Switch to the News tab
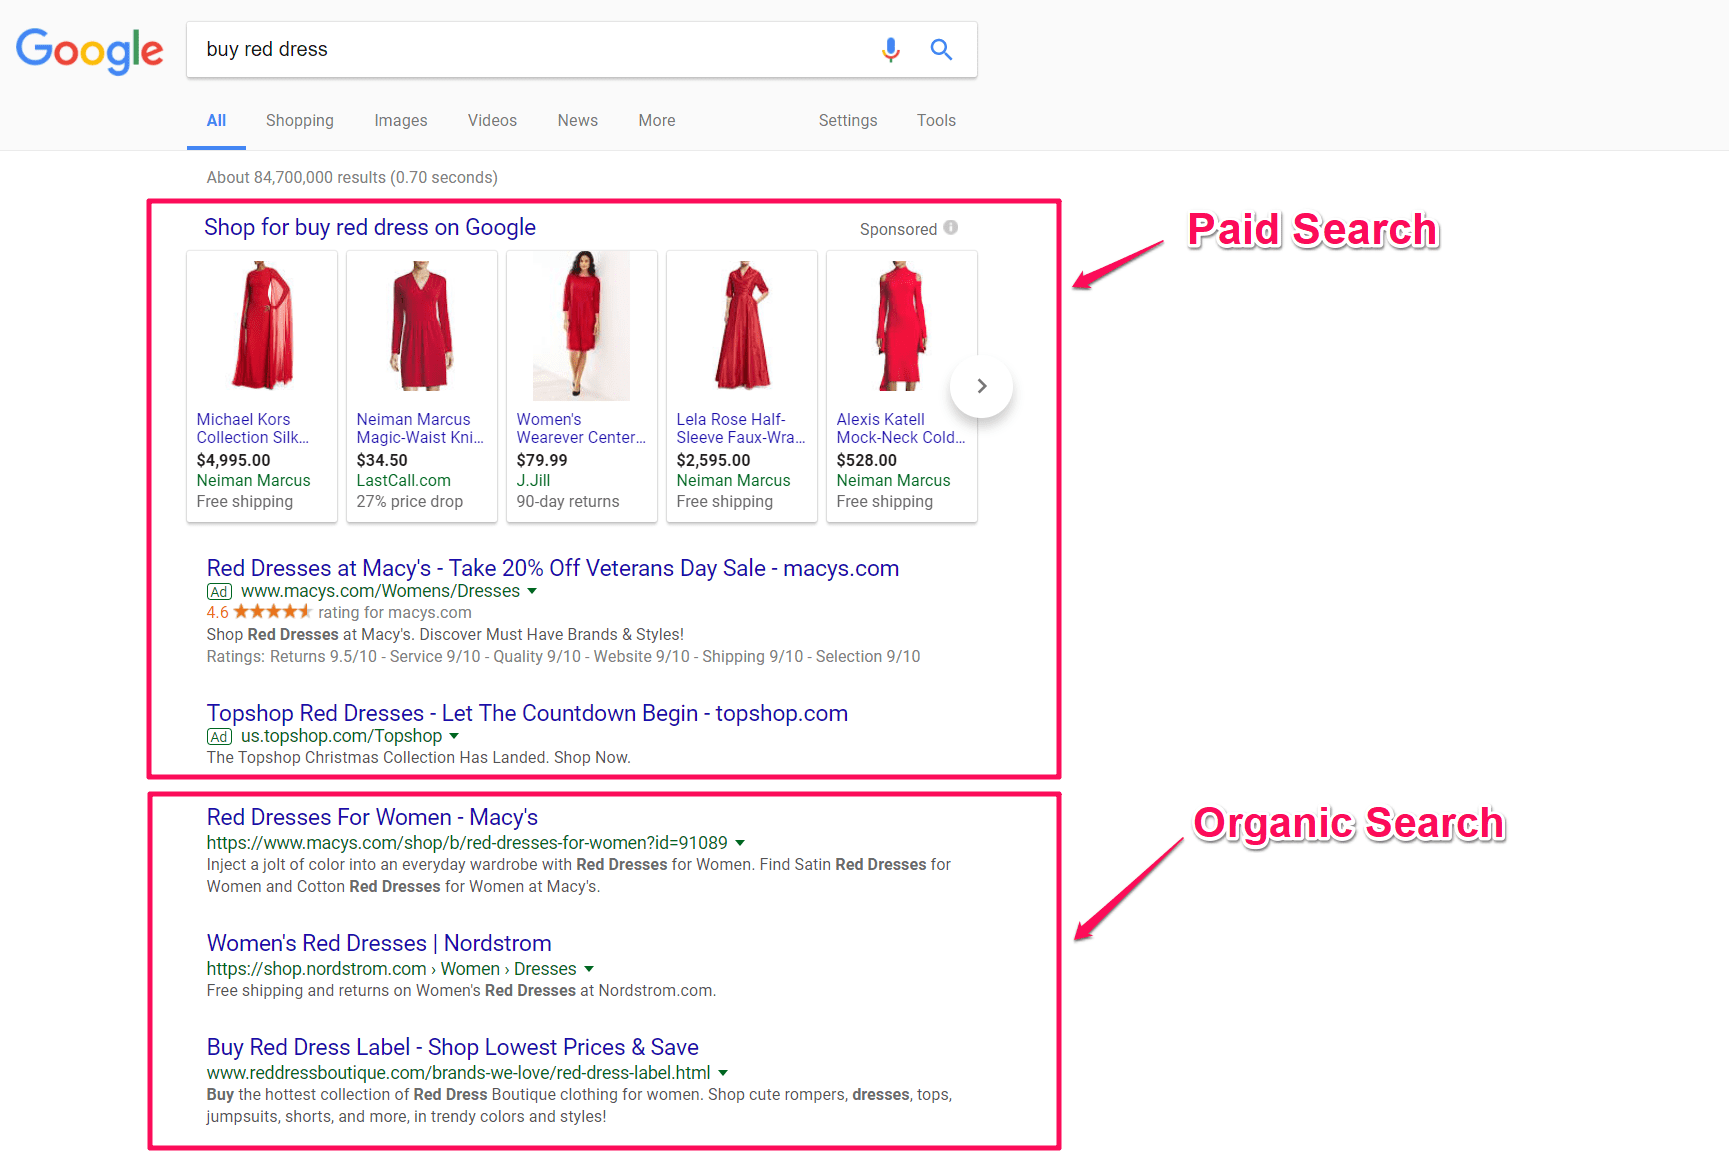Viewport: 1729px width, 1151px height. coord(578,121)
